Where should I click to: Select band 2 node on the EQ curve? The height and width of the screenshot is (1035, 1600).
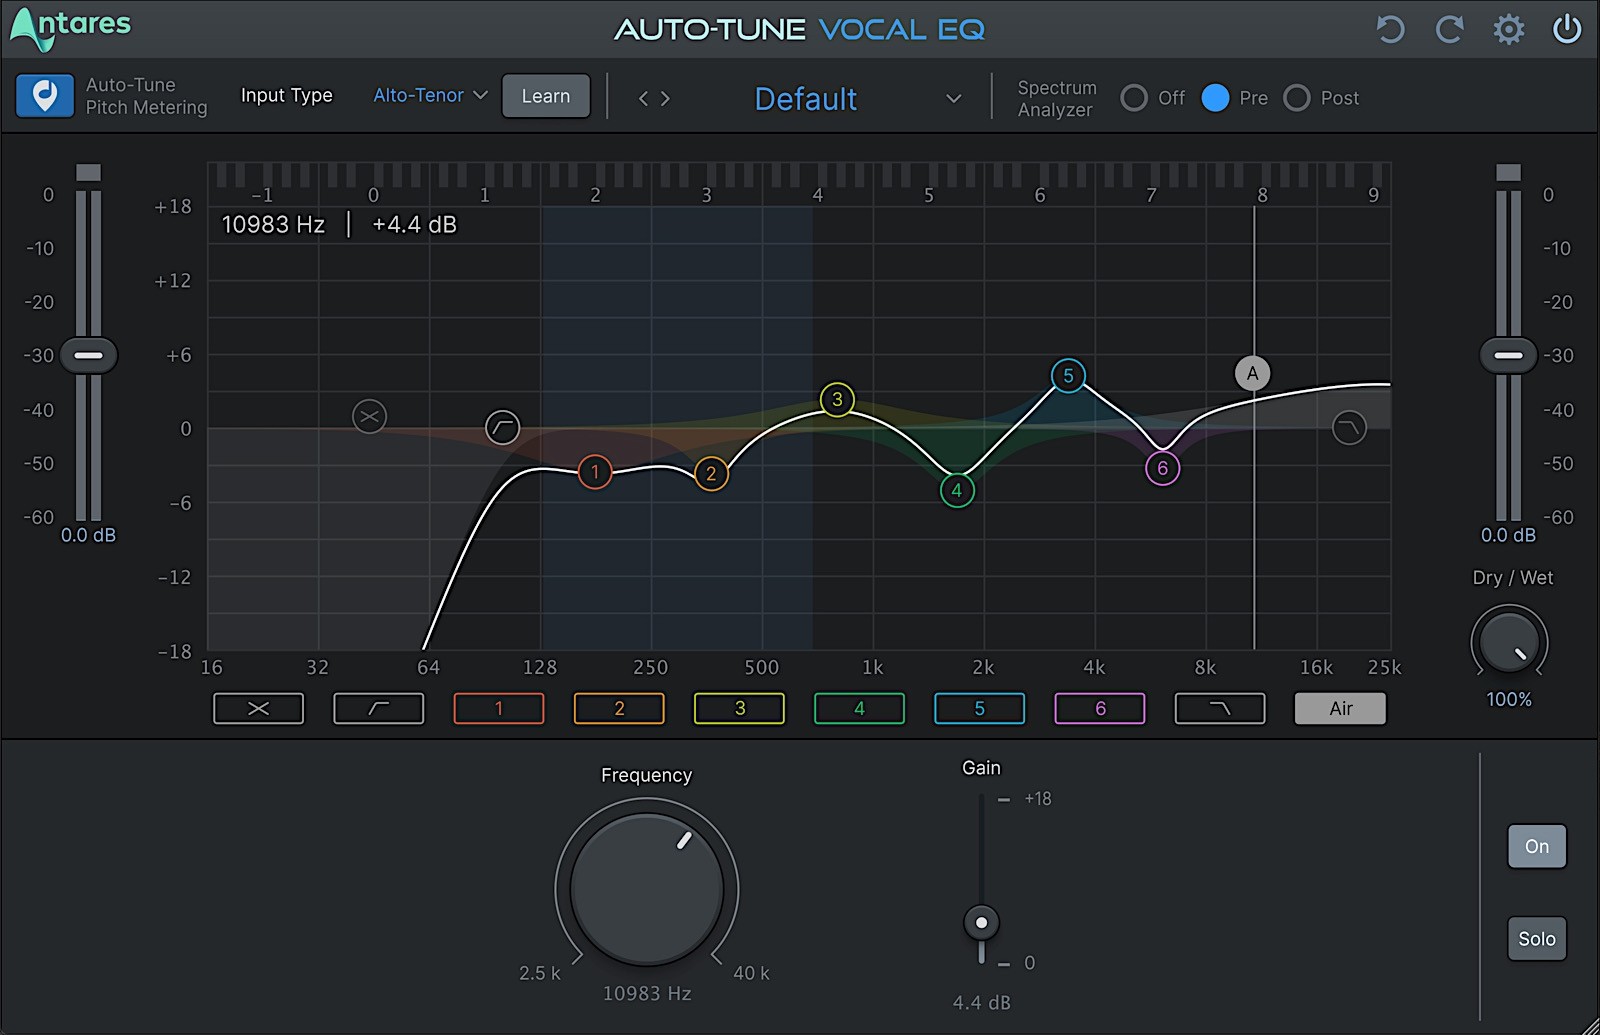(711, 474)
